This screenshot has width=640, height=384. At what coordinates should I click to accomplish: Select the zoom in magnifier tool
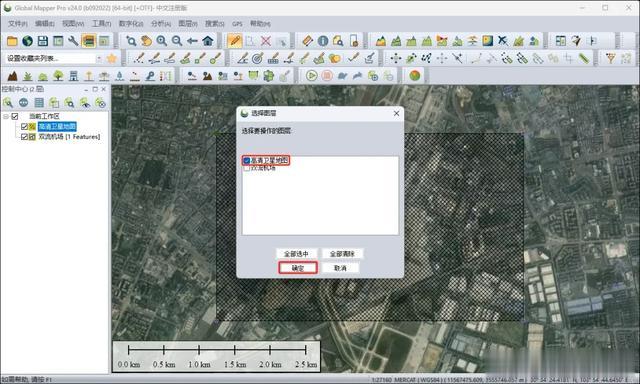162,41
